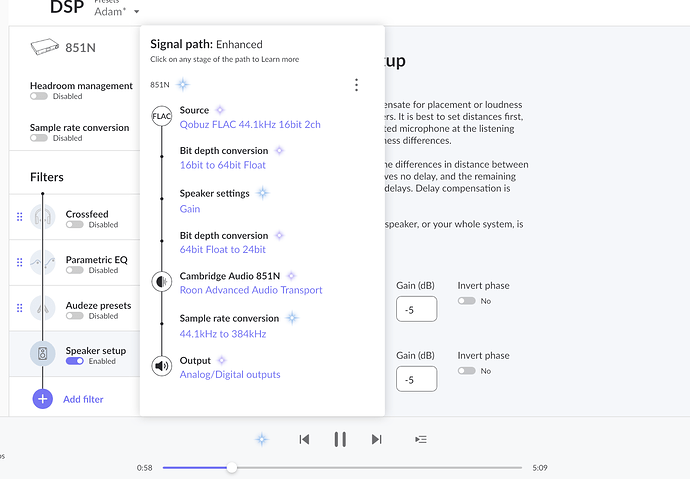Skip to the previous track
This screenshot has width=690, height=479.
pyautogui.click(x=304, y=439)
